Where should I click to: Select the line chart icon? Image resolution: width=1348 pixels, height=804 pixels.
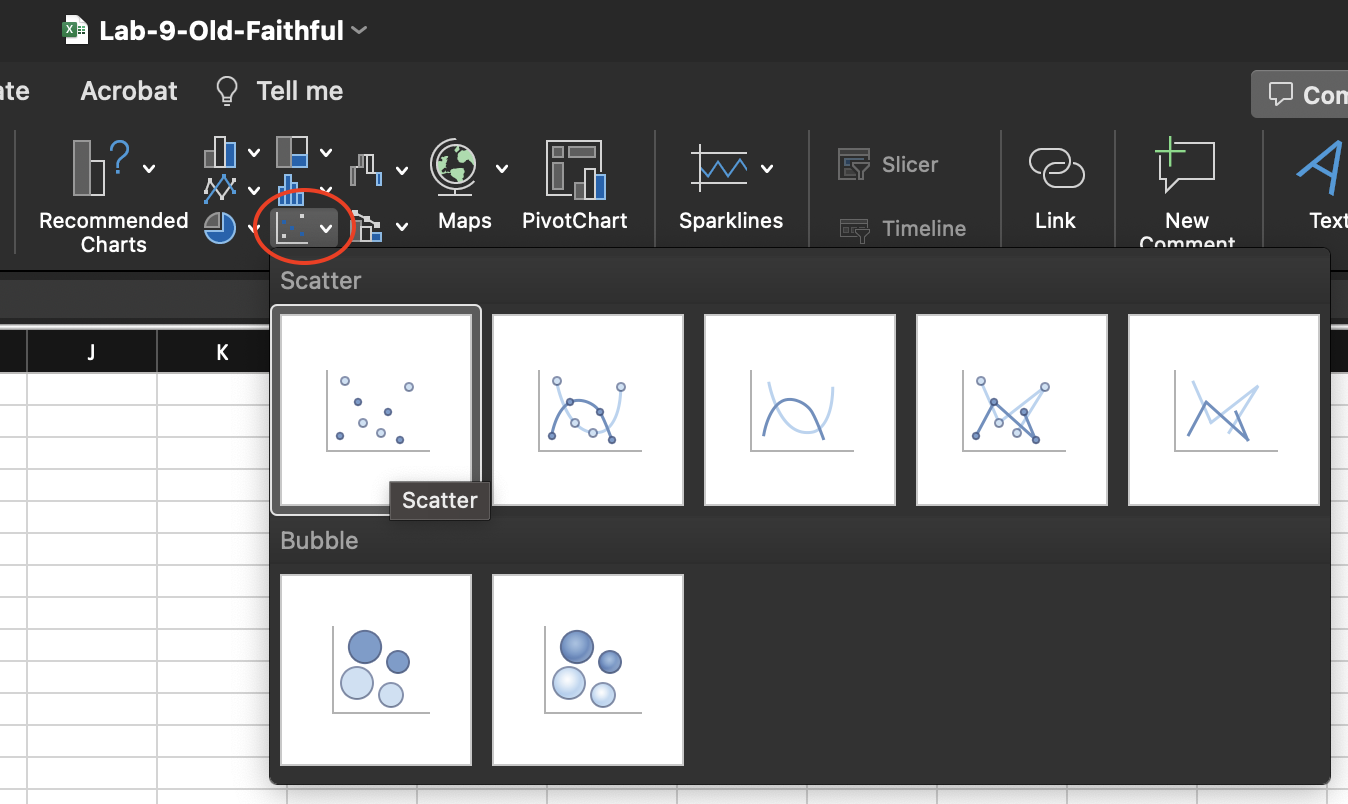[x=220, y=188]
